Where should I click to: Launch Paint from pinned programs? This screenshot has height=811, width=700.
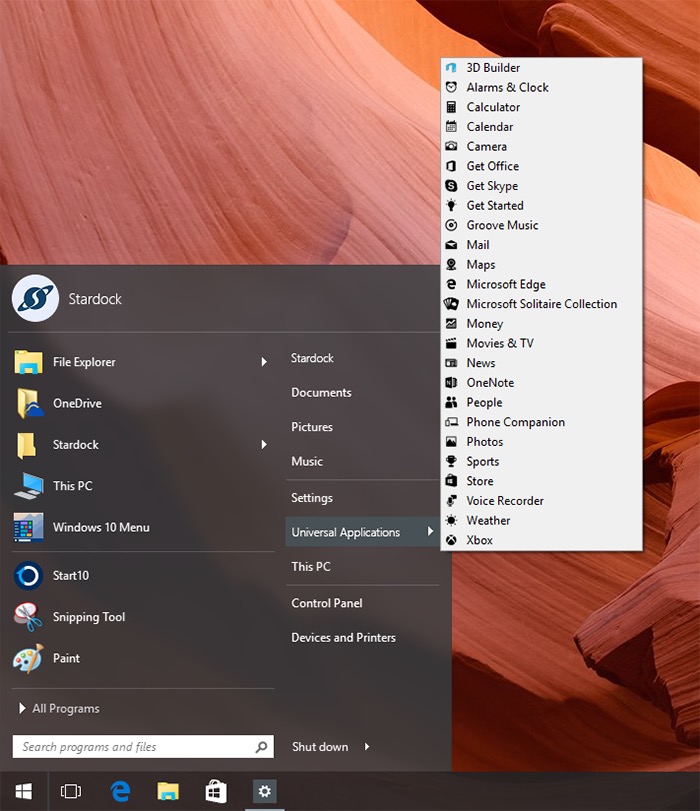pos(66,658)
